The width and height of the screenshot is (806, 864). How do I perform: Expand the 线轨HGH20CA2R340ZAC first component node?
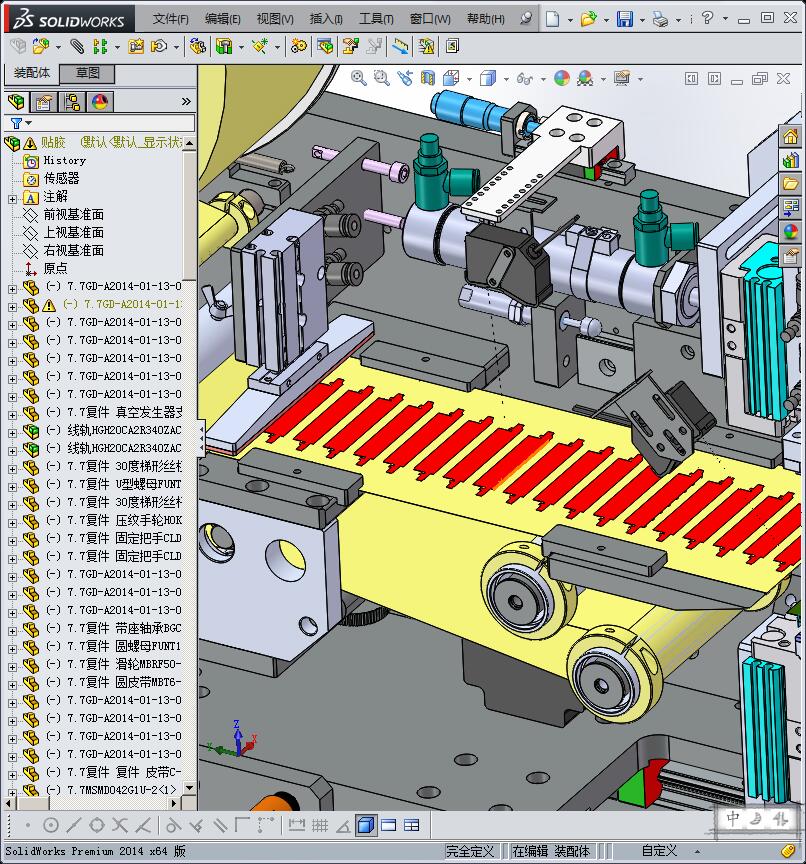click(x=12, y=433)
